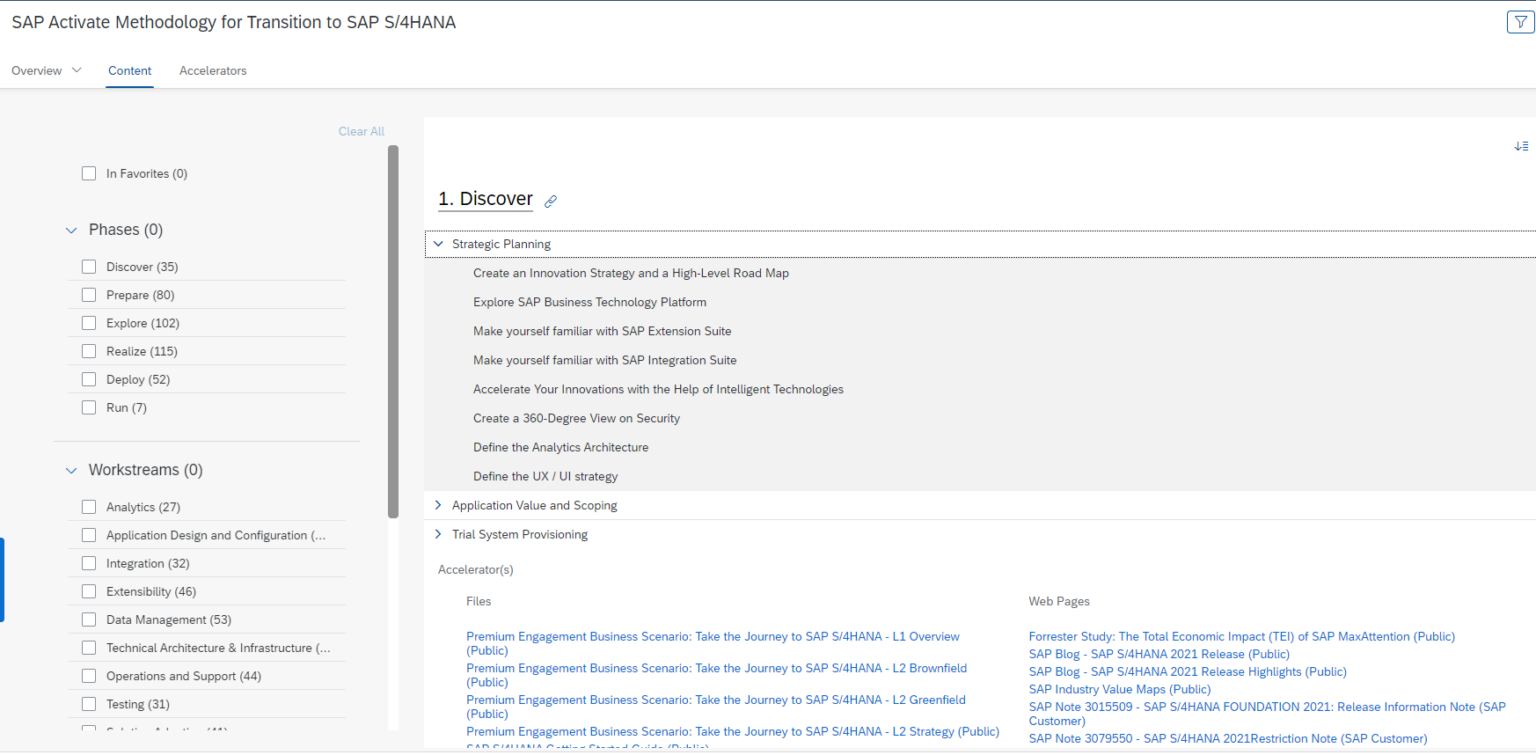
Task: Select the Analytics workstream checkbox
Action: coord(89,507)
